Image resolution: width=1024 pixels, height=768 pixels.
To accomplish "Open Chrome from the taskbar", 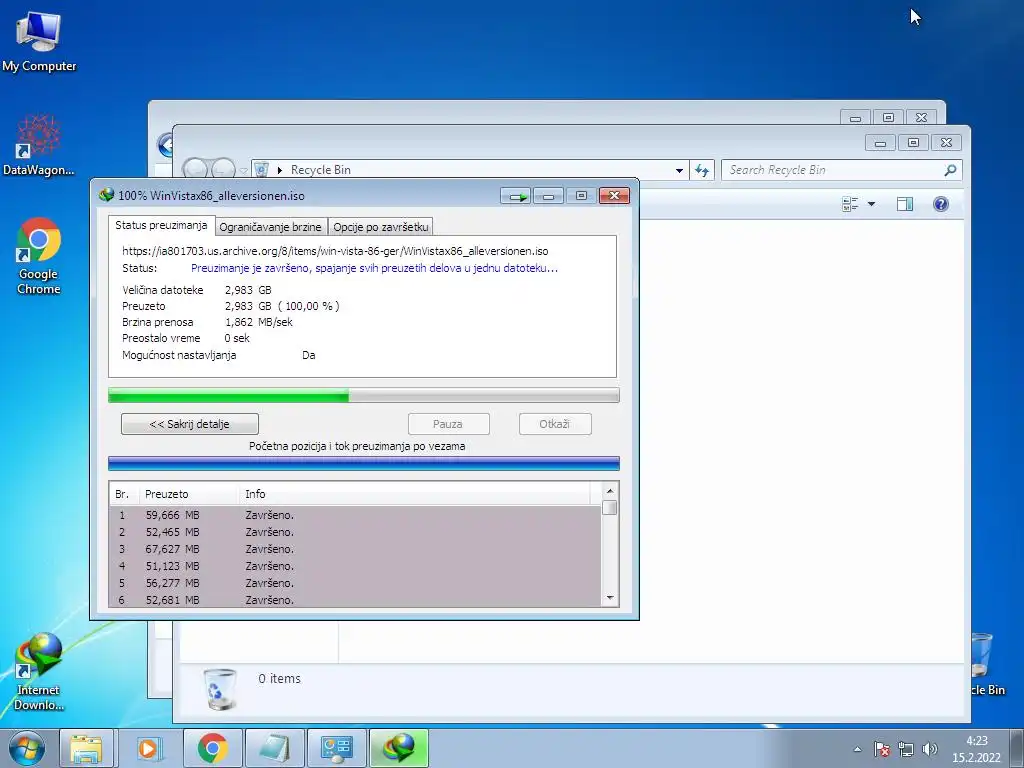I will point(212,748).
